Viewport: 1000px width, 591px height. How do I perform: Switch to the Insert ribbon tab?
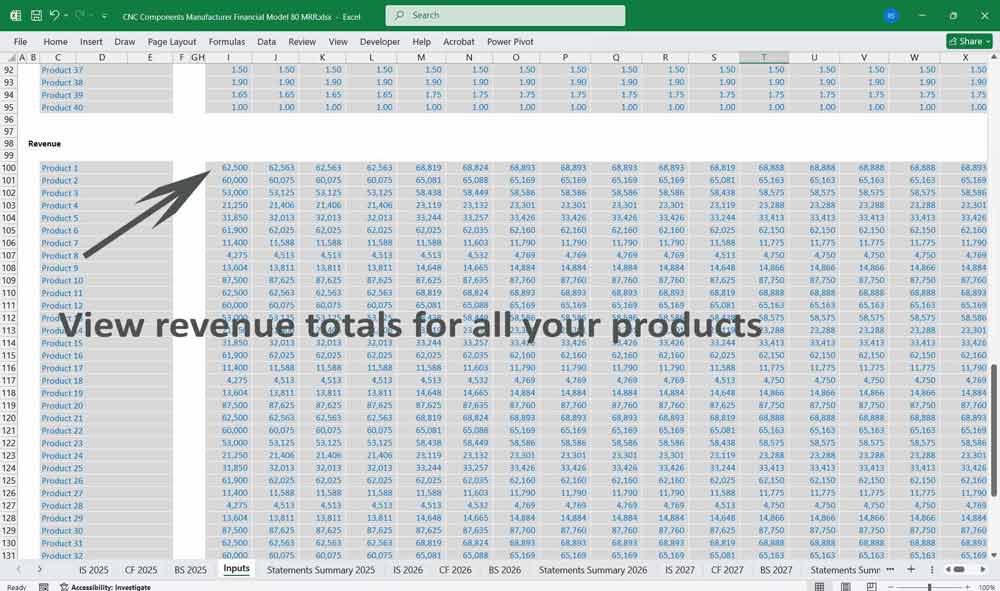[x=91, y=41]
